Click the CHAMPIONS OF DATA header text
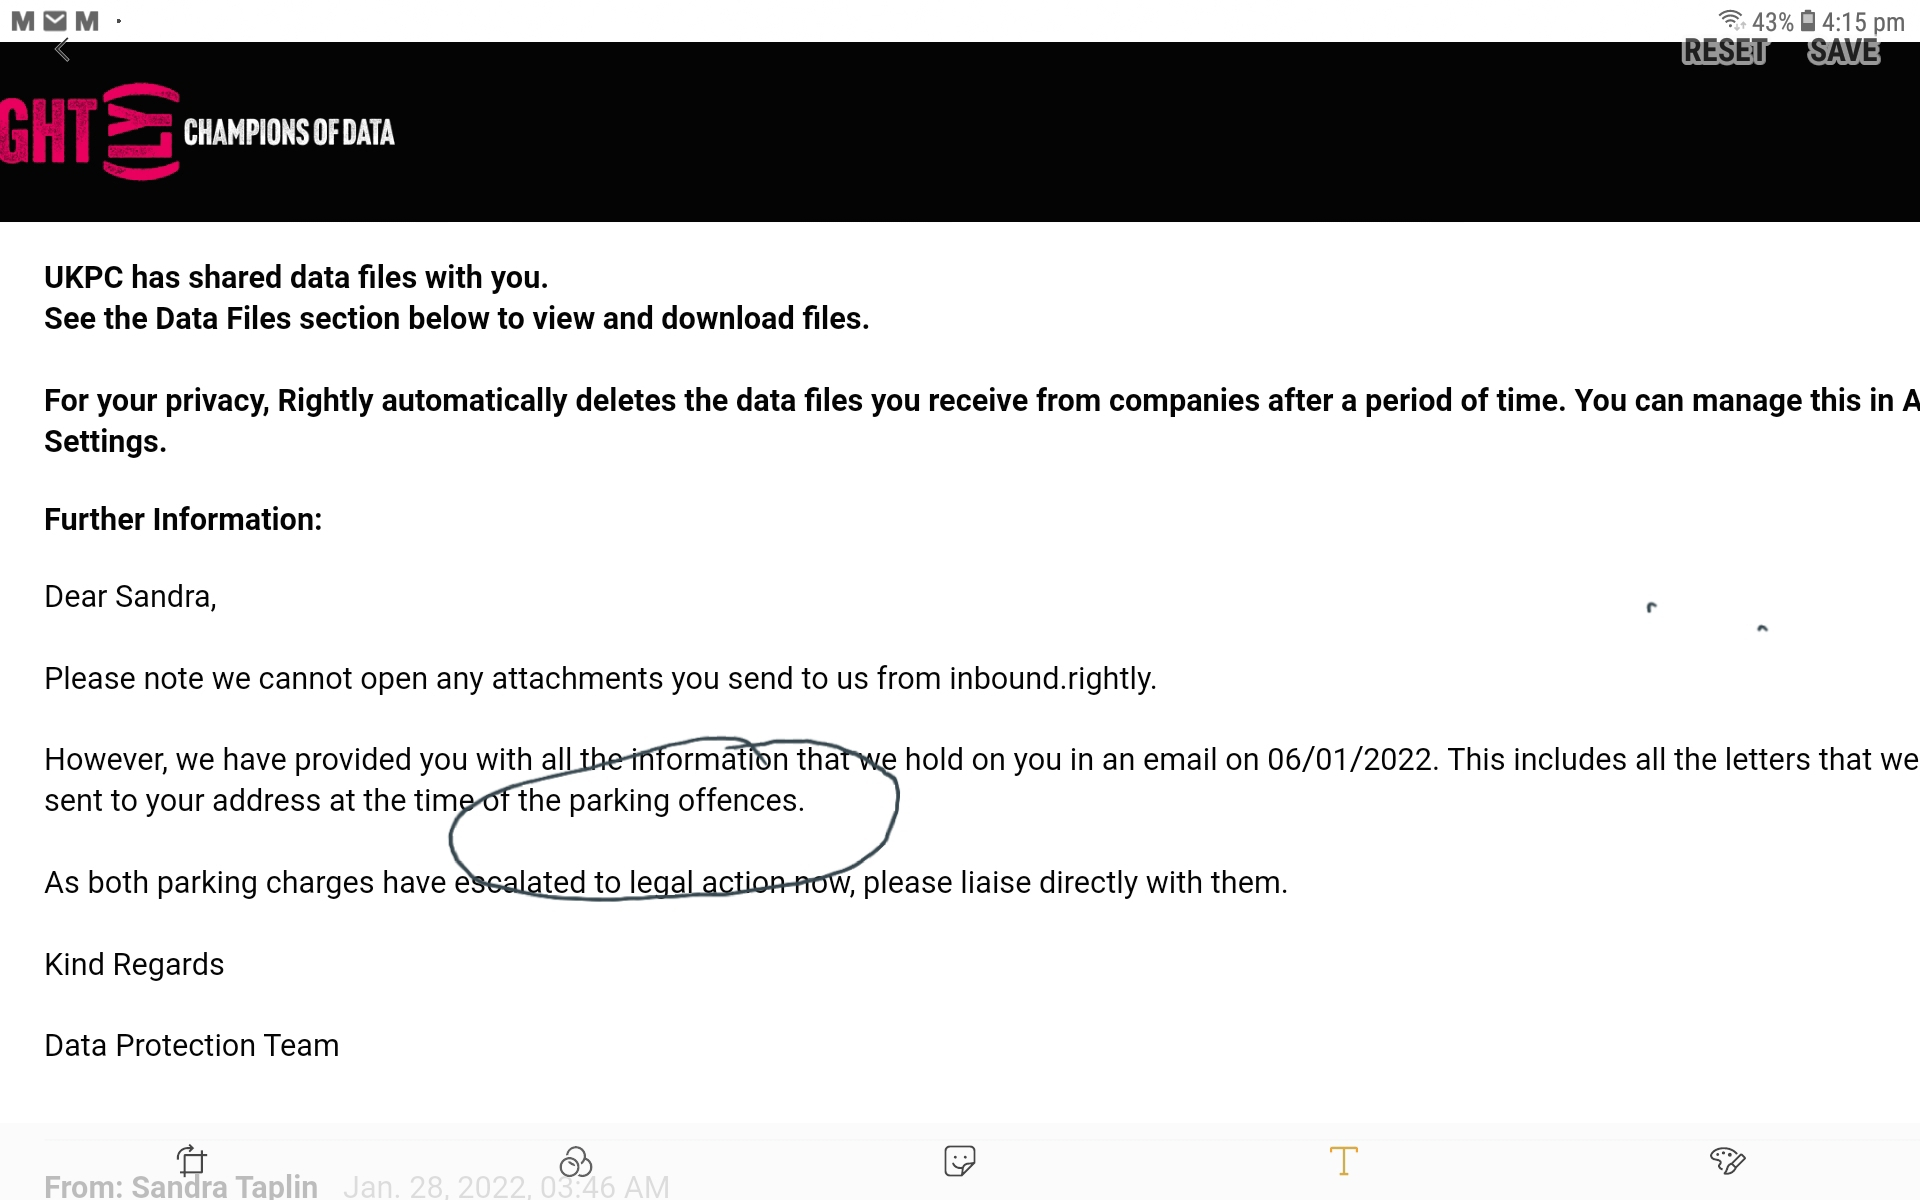Screen dimensions: 1920x1200 (x=289, y=132)
